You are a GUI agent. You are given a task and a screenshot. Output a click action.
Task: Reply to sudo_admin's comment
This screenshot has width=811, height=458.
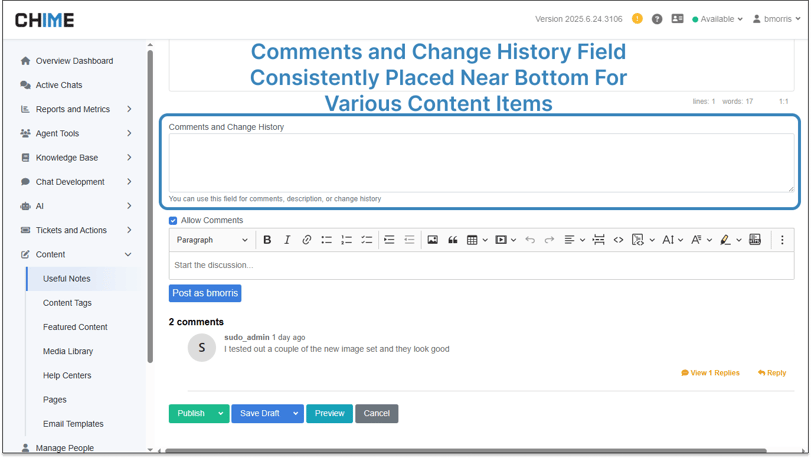pos(772,373)
